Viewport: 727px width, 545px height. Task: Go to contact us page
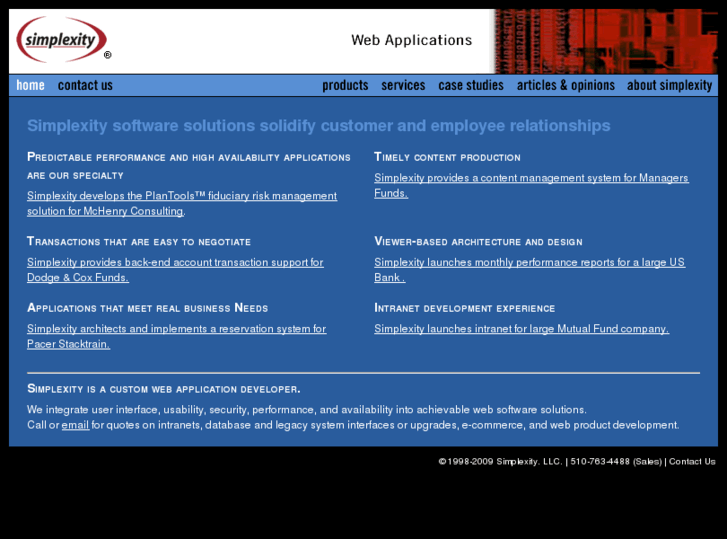point(85,85)
